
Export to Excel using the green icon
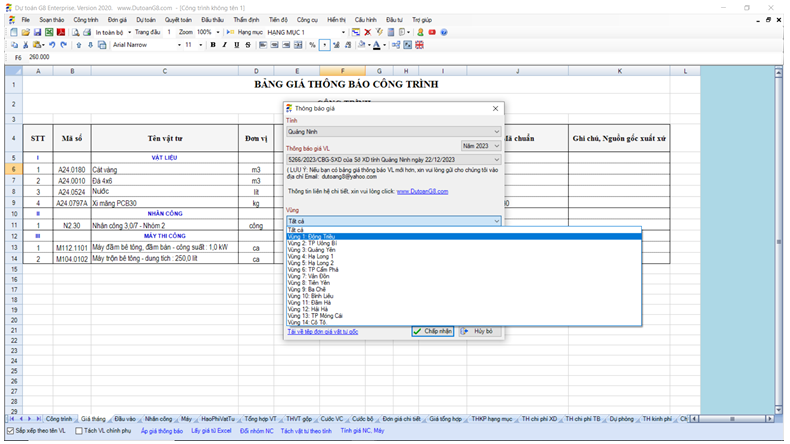[x=49, y=32]
